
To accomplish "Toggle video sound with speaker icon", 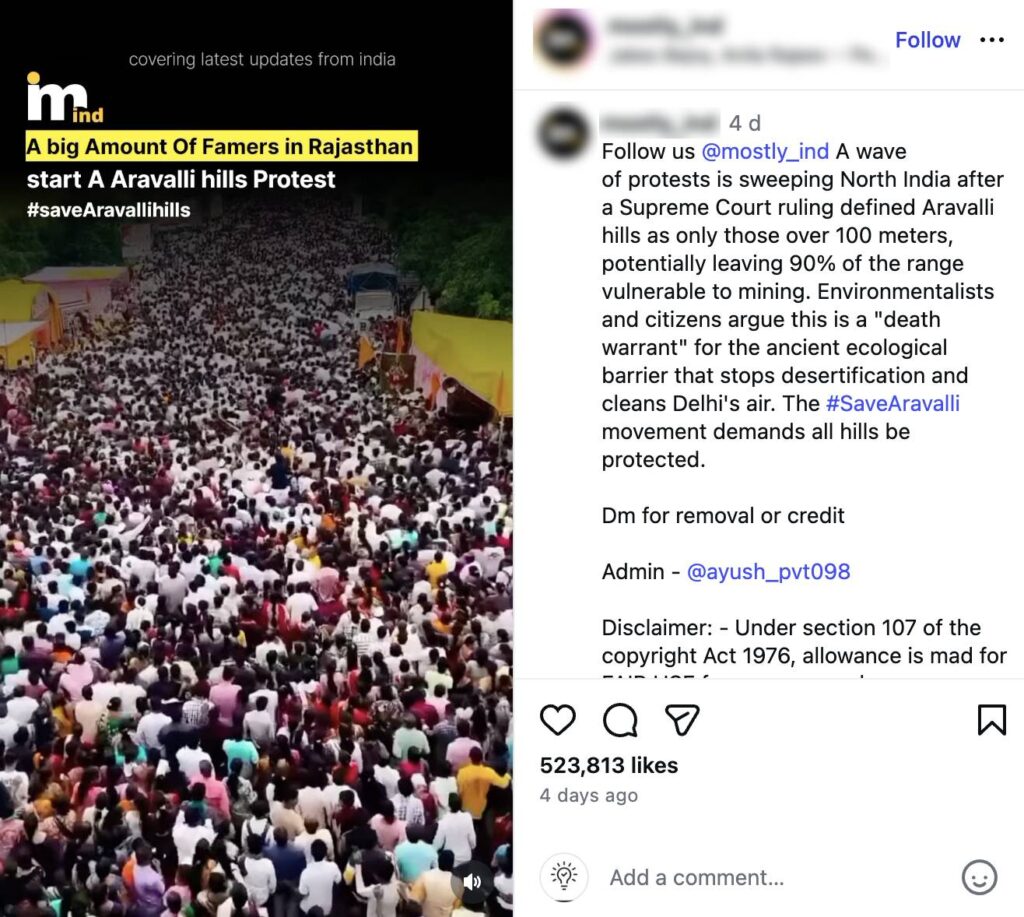I will (x=472, y=882).
